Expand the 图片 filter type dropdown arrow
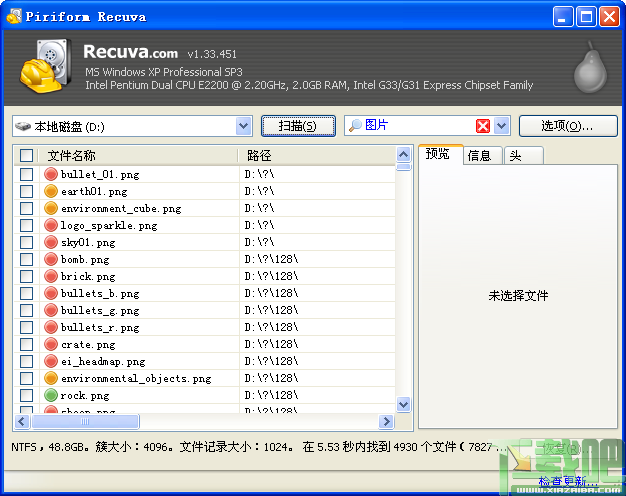626x496 pixels. [501, 126]
